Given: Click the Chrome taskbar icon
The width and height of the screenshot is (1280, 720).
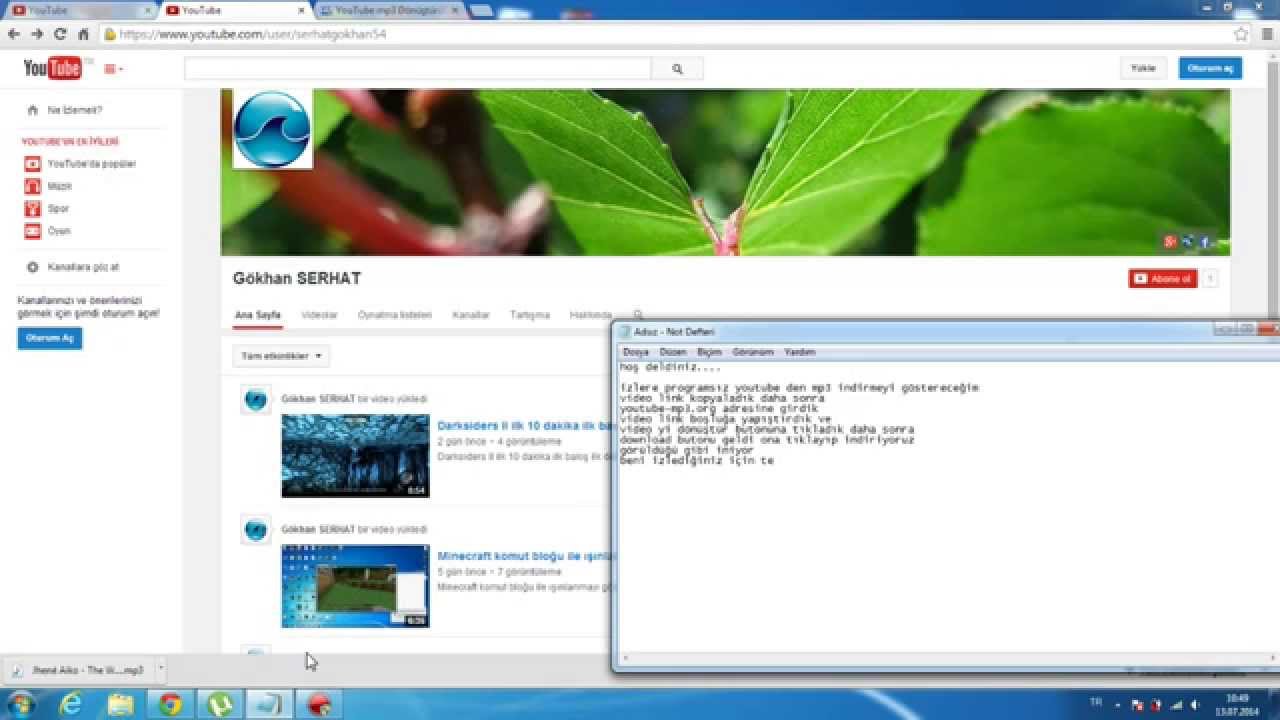Looking at the screenshot, I should [170, 704].
